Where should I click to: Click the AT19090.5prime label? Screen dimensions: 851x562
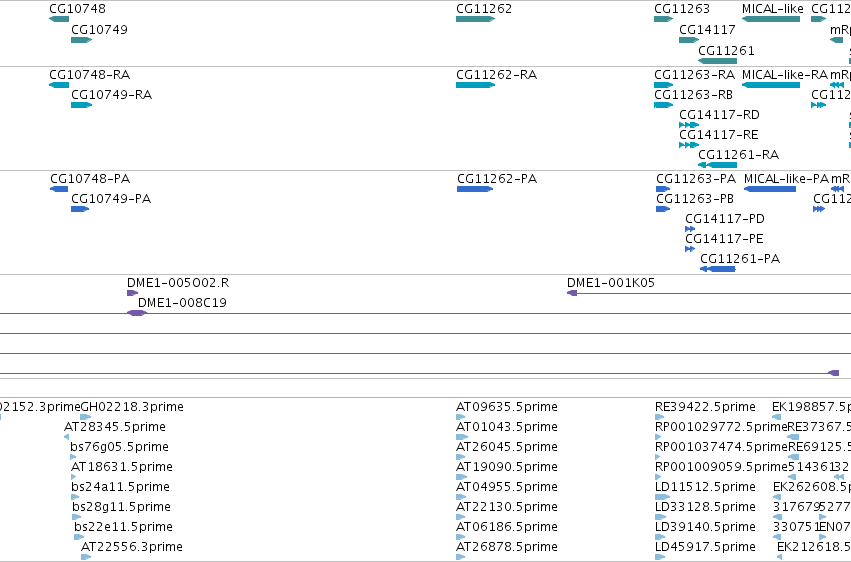[507, 467]
